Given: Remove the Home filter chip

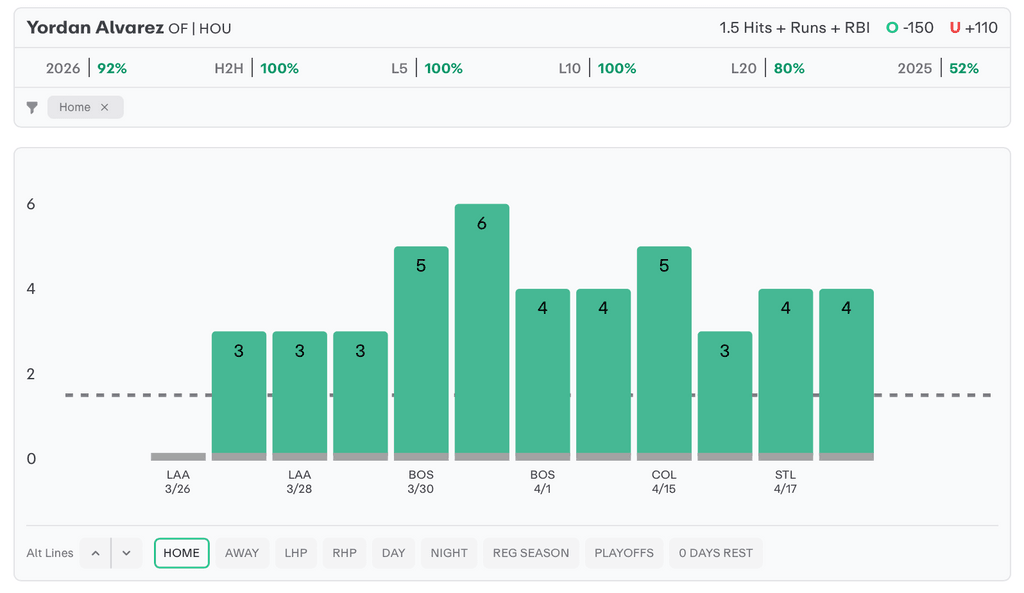Looking at the screenshot, I should point(104,108).
